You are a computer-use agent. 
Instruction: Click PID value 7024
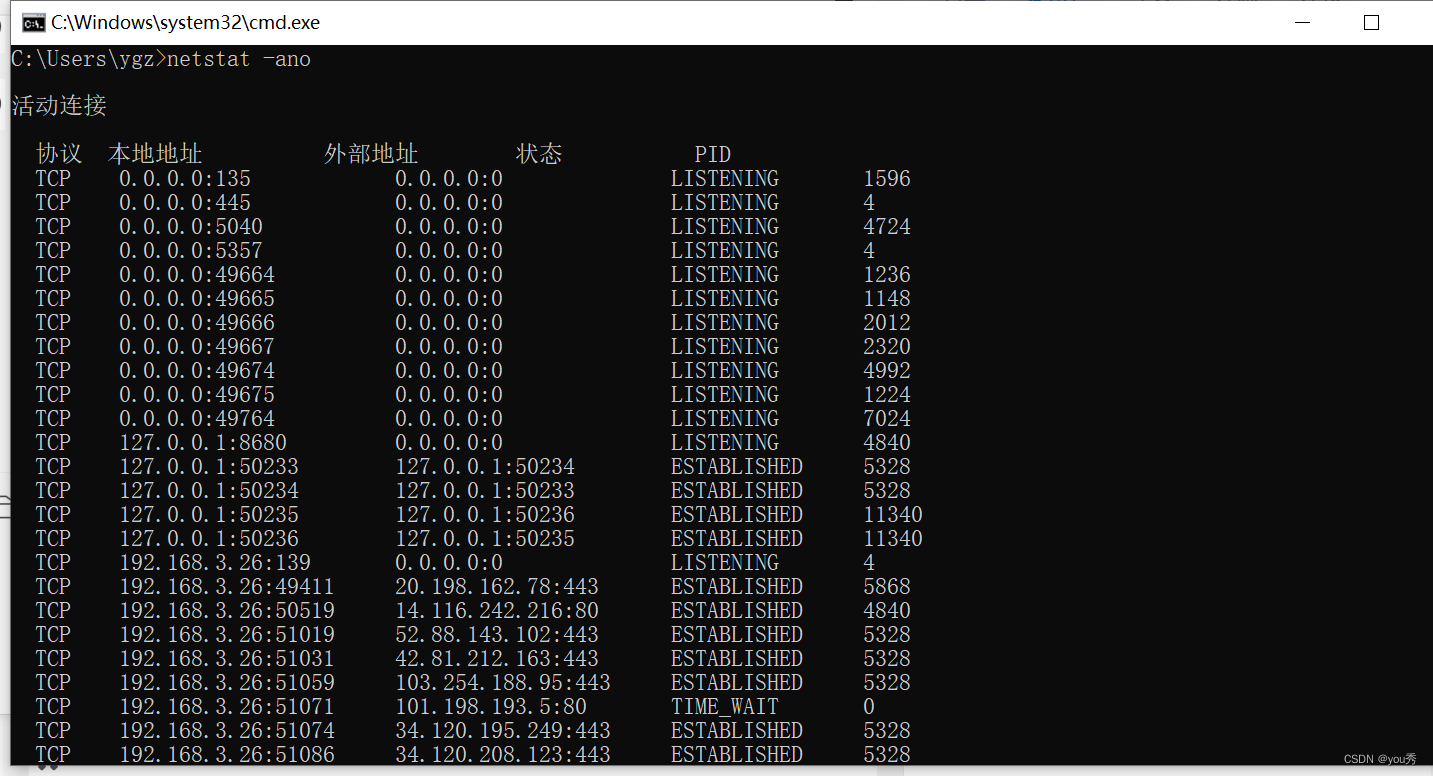[x=887, y=419]
